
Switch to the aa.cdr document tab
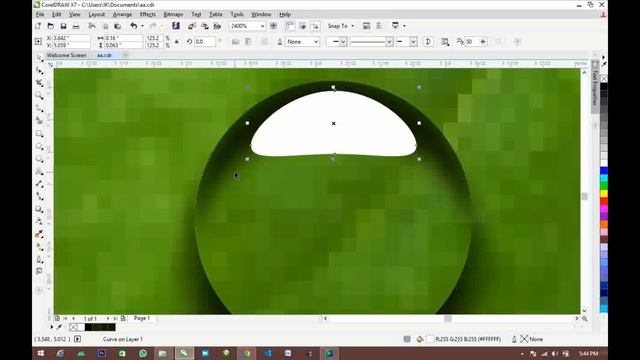coord(104,55)
